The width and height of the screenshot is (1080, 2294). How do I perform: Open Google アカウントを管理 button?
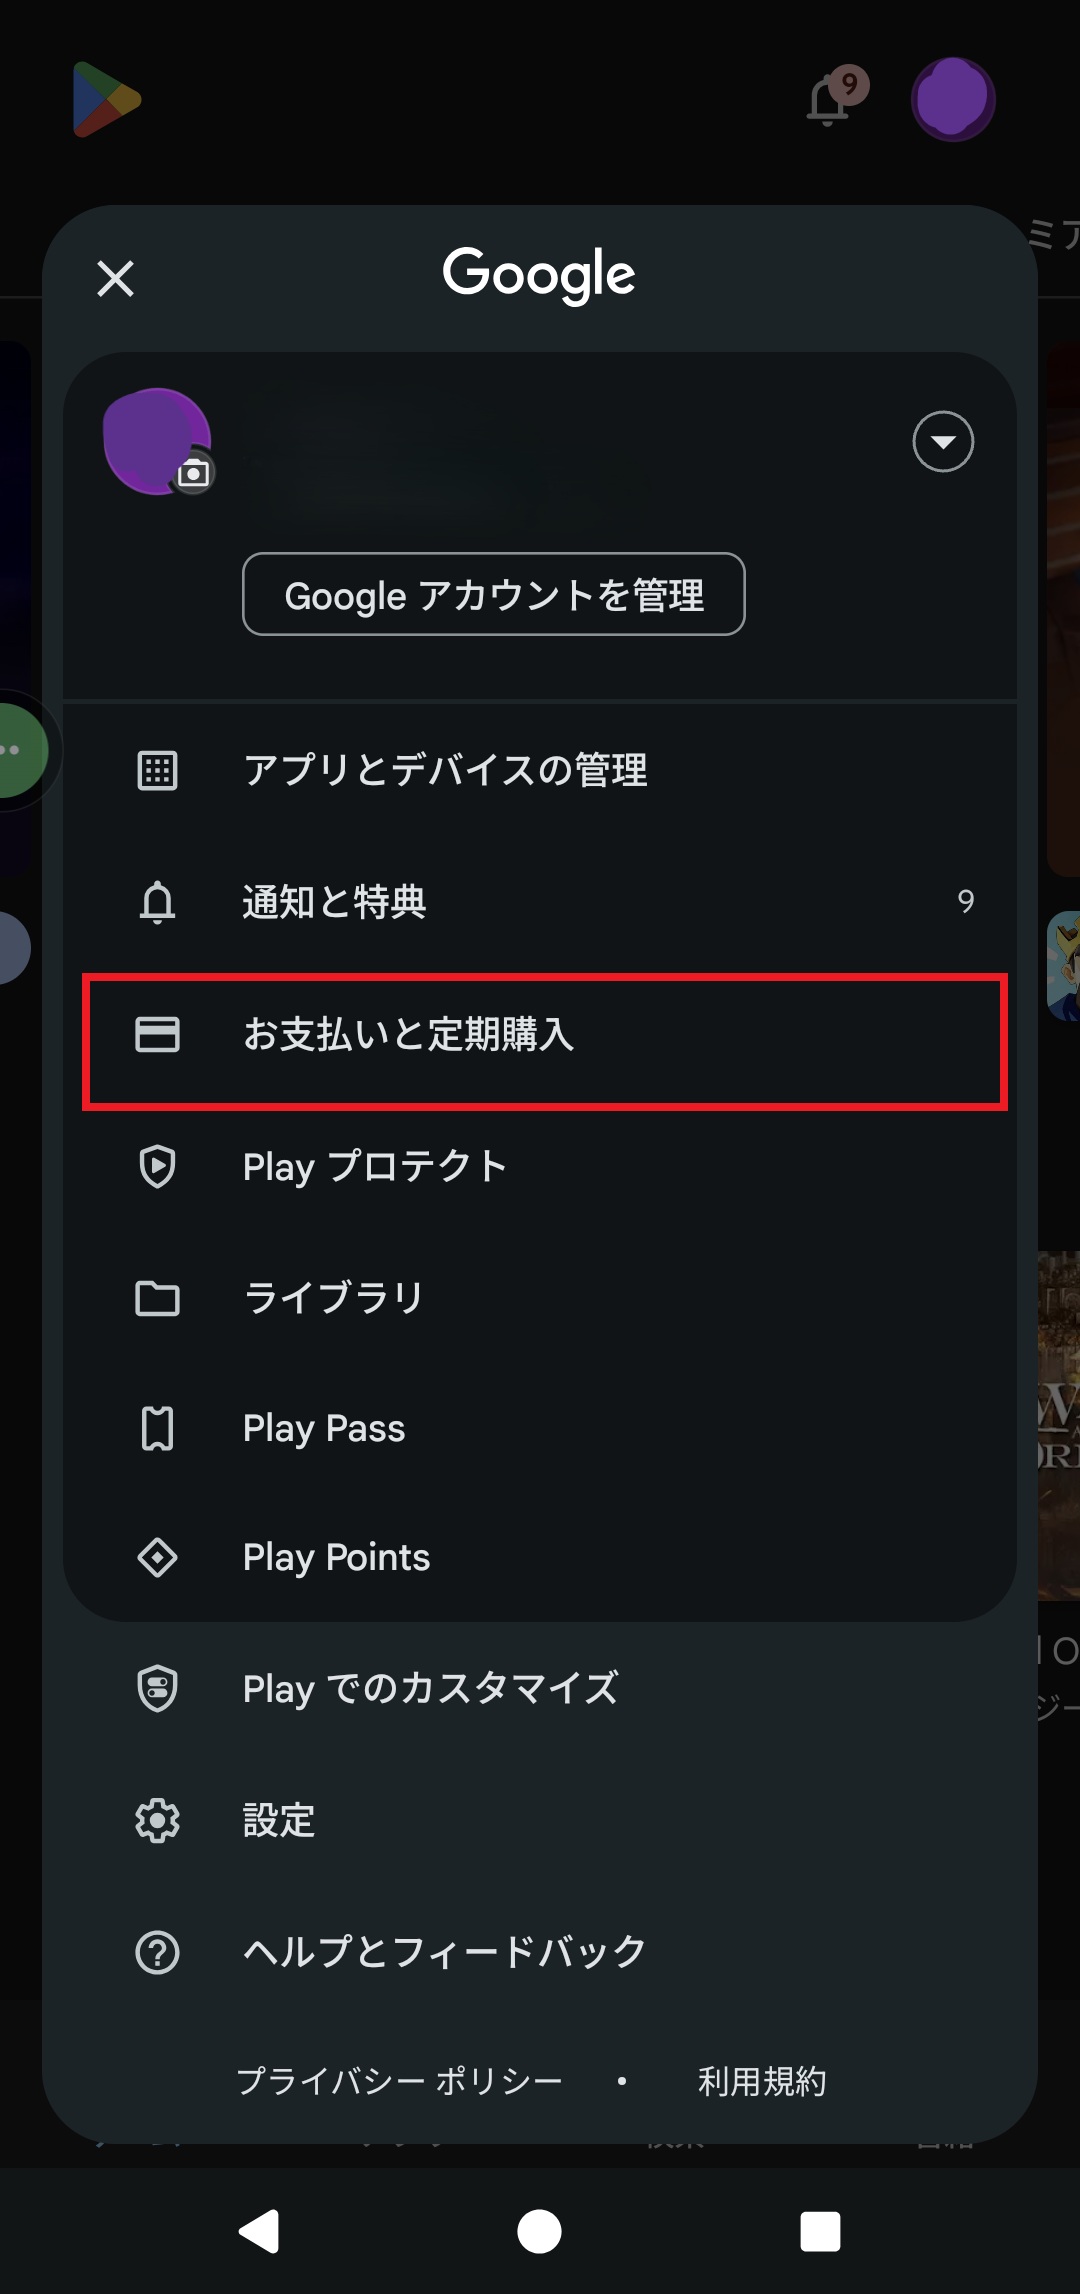[x=494, y=594]
